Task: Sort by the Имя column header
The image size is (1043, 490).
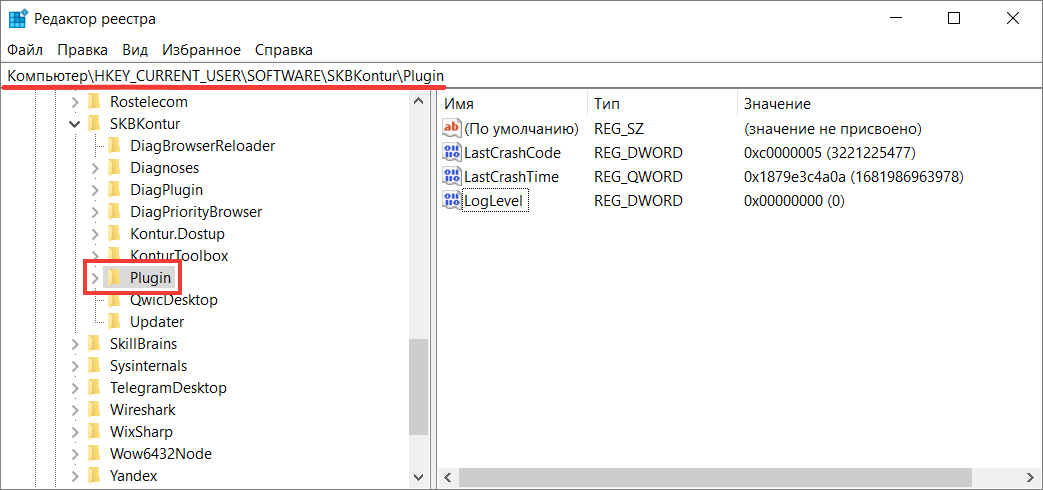Action: [x=514, y=104]
